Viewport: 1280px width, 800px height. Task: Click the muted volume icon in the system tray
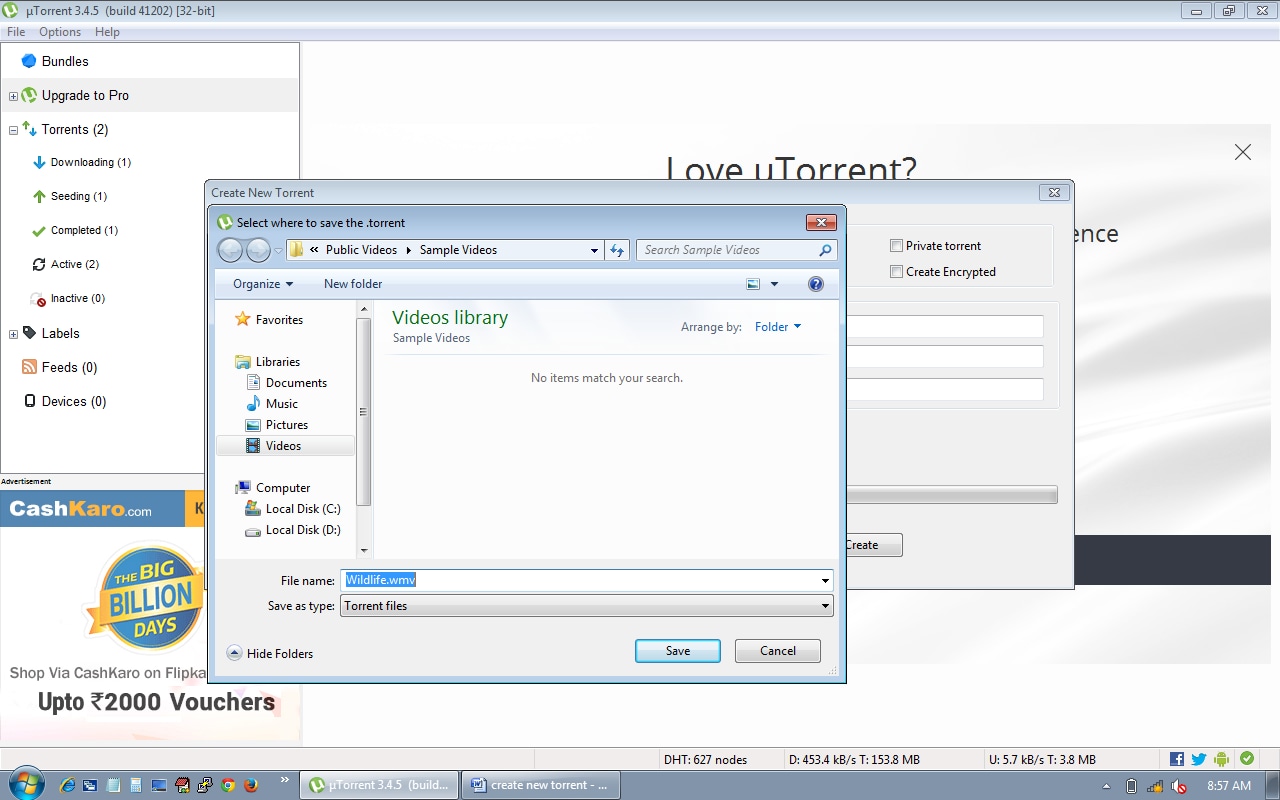pos(1179,786)
